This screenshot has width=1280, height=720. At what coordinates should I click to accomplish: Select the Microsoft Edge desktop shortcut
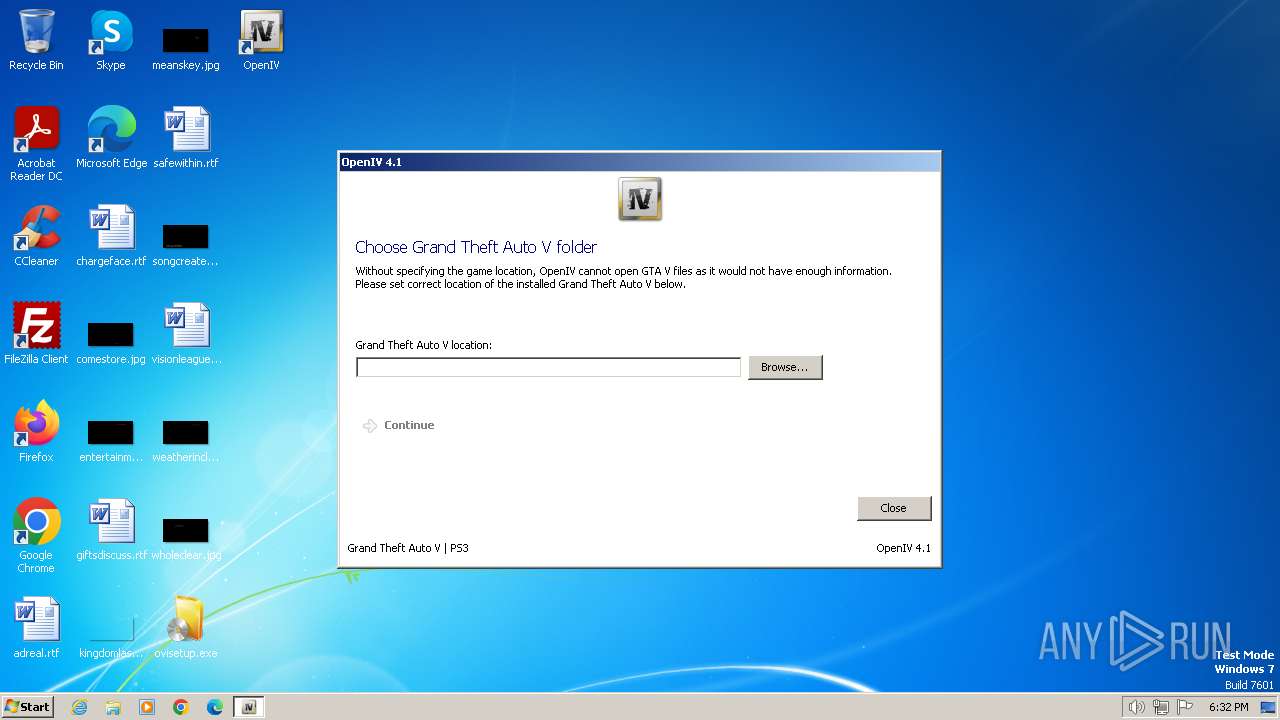(x=111, y=138)
